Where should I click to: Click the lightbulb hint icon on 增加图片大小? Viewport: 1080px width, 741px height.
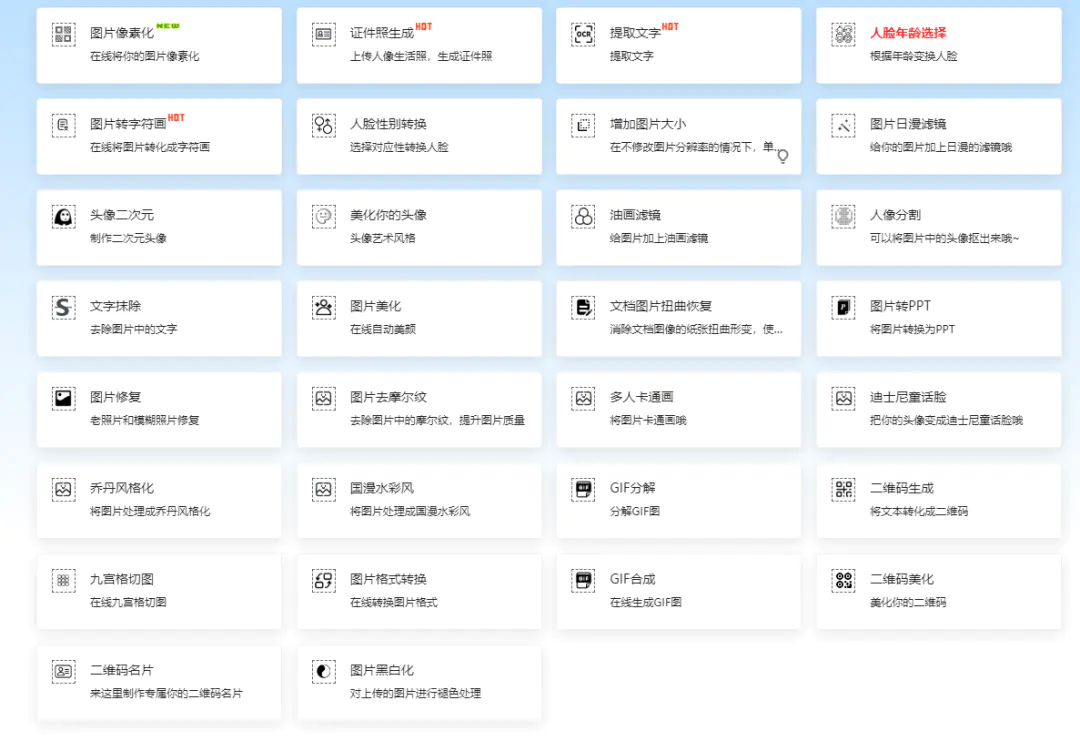783,156
